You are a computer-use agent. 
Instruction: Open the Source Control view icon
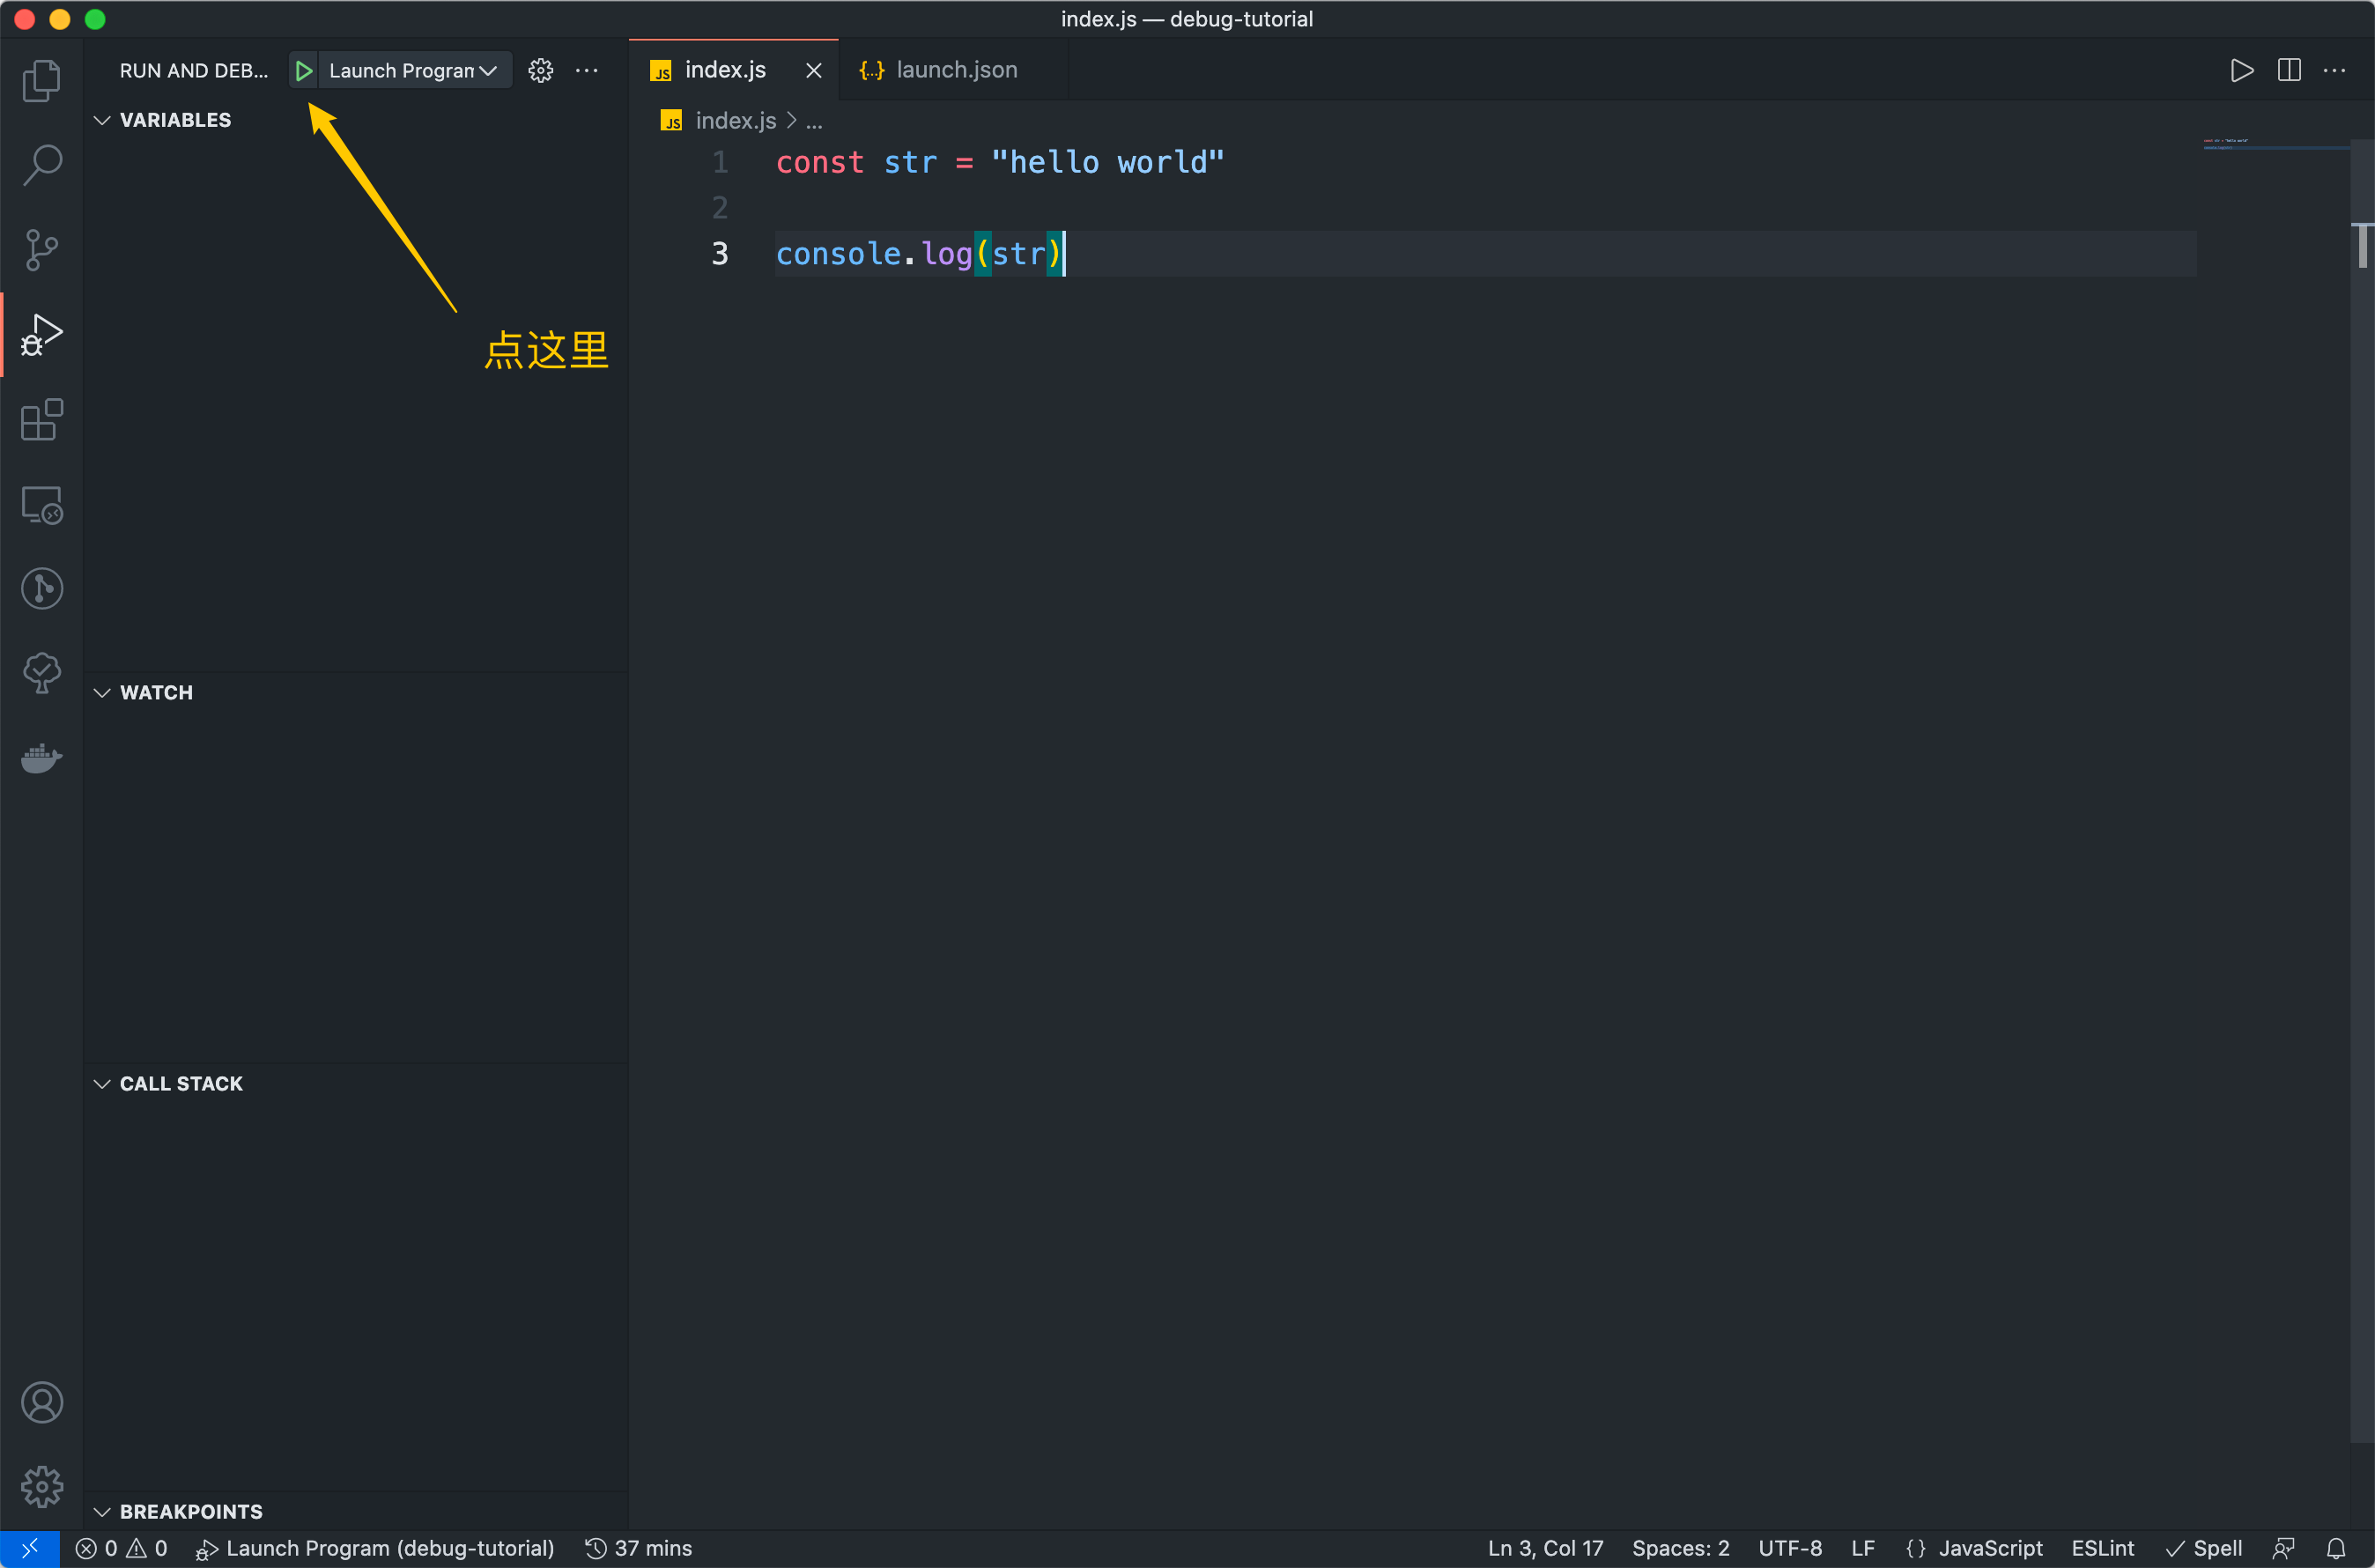(41, 249)
